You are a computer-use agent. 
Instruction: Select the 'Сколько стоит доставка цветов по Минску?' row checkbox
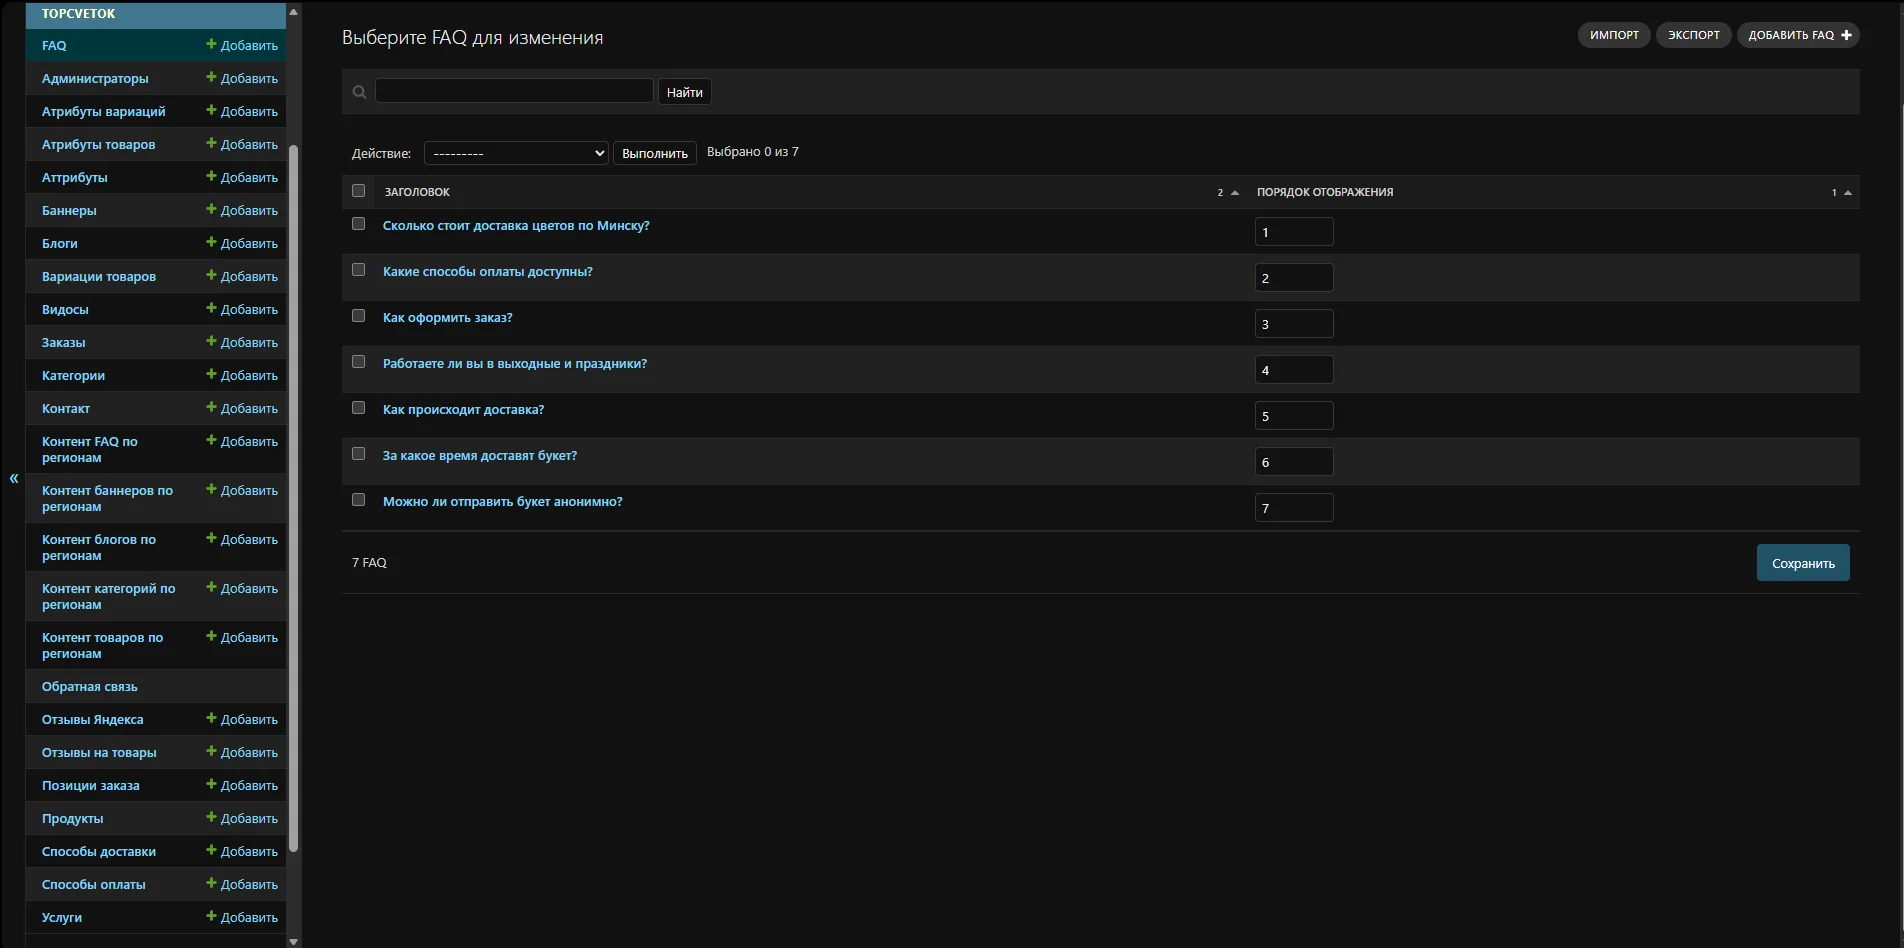359,224
